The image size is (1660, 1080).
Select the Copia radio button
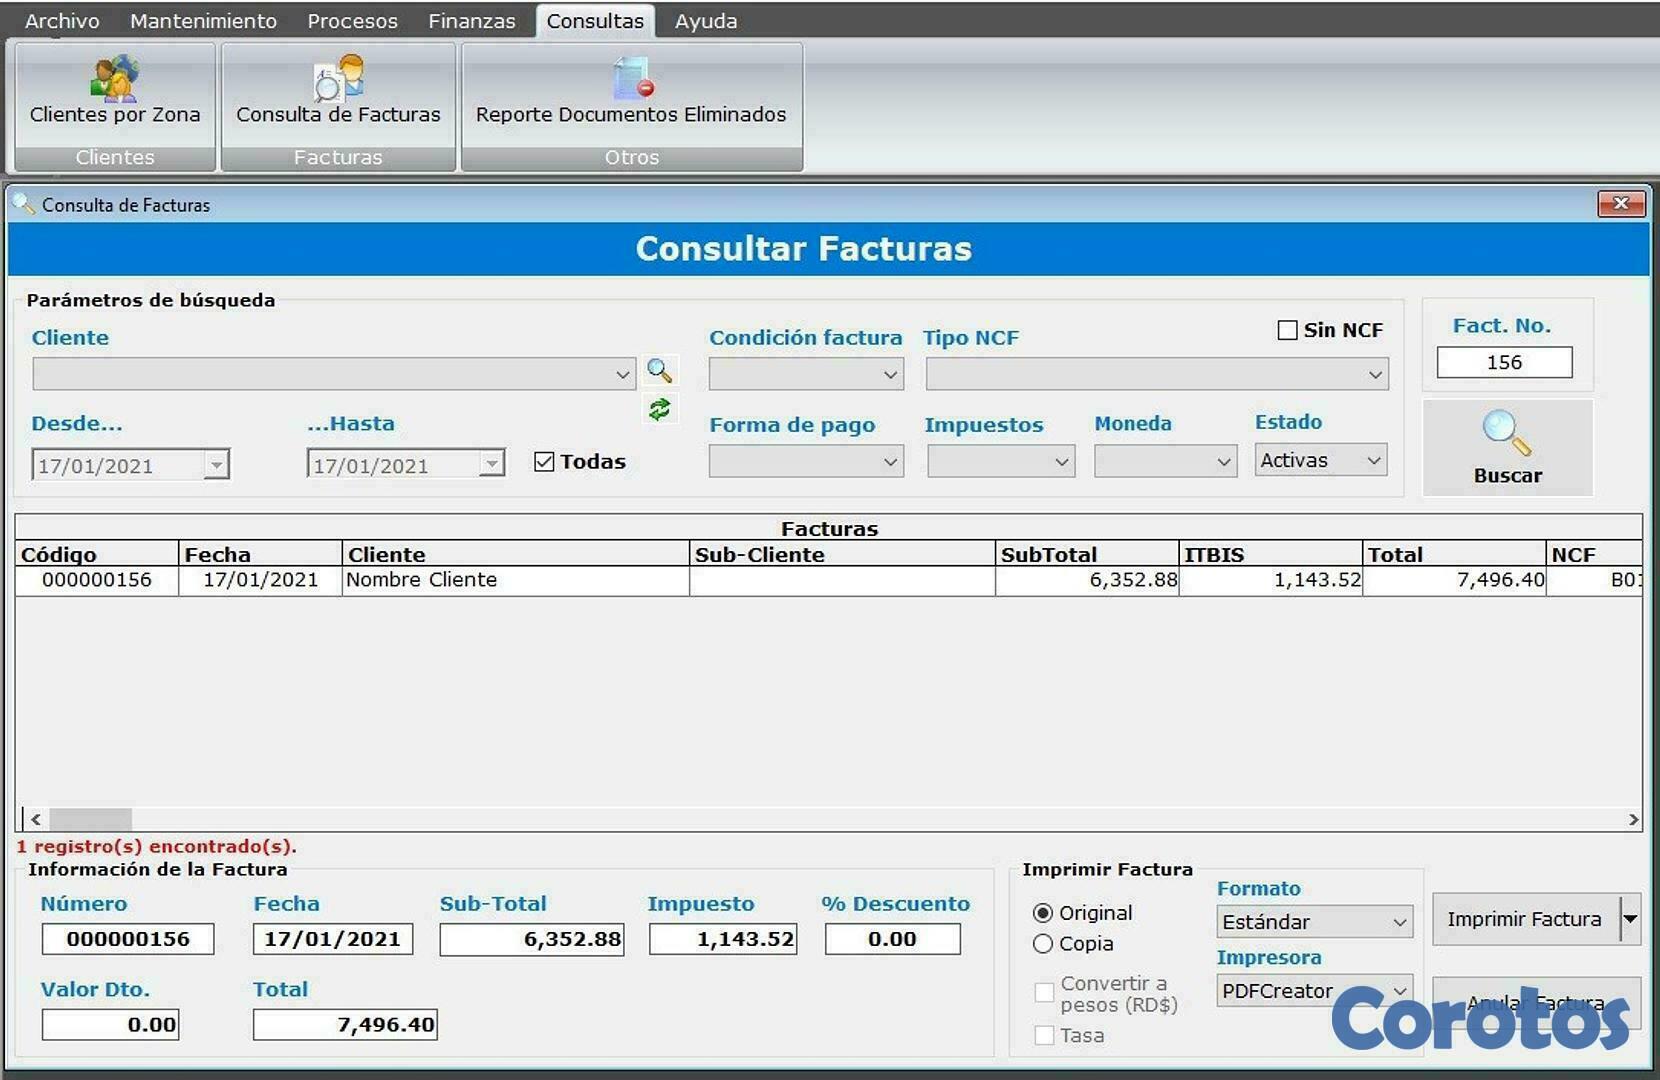[x=1043, y=944]
